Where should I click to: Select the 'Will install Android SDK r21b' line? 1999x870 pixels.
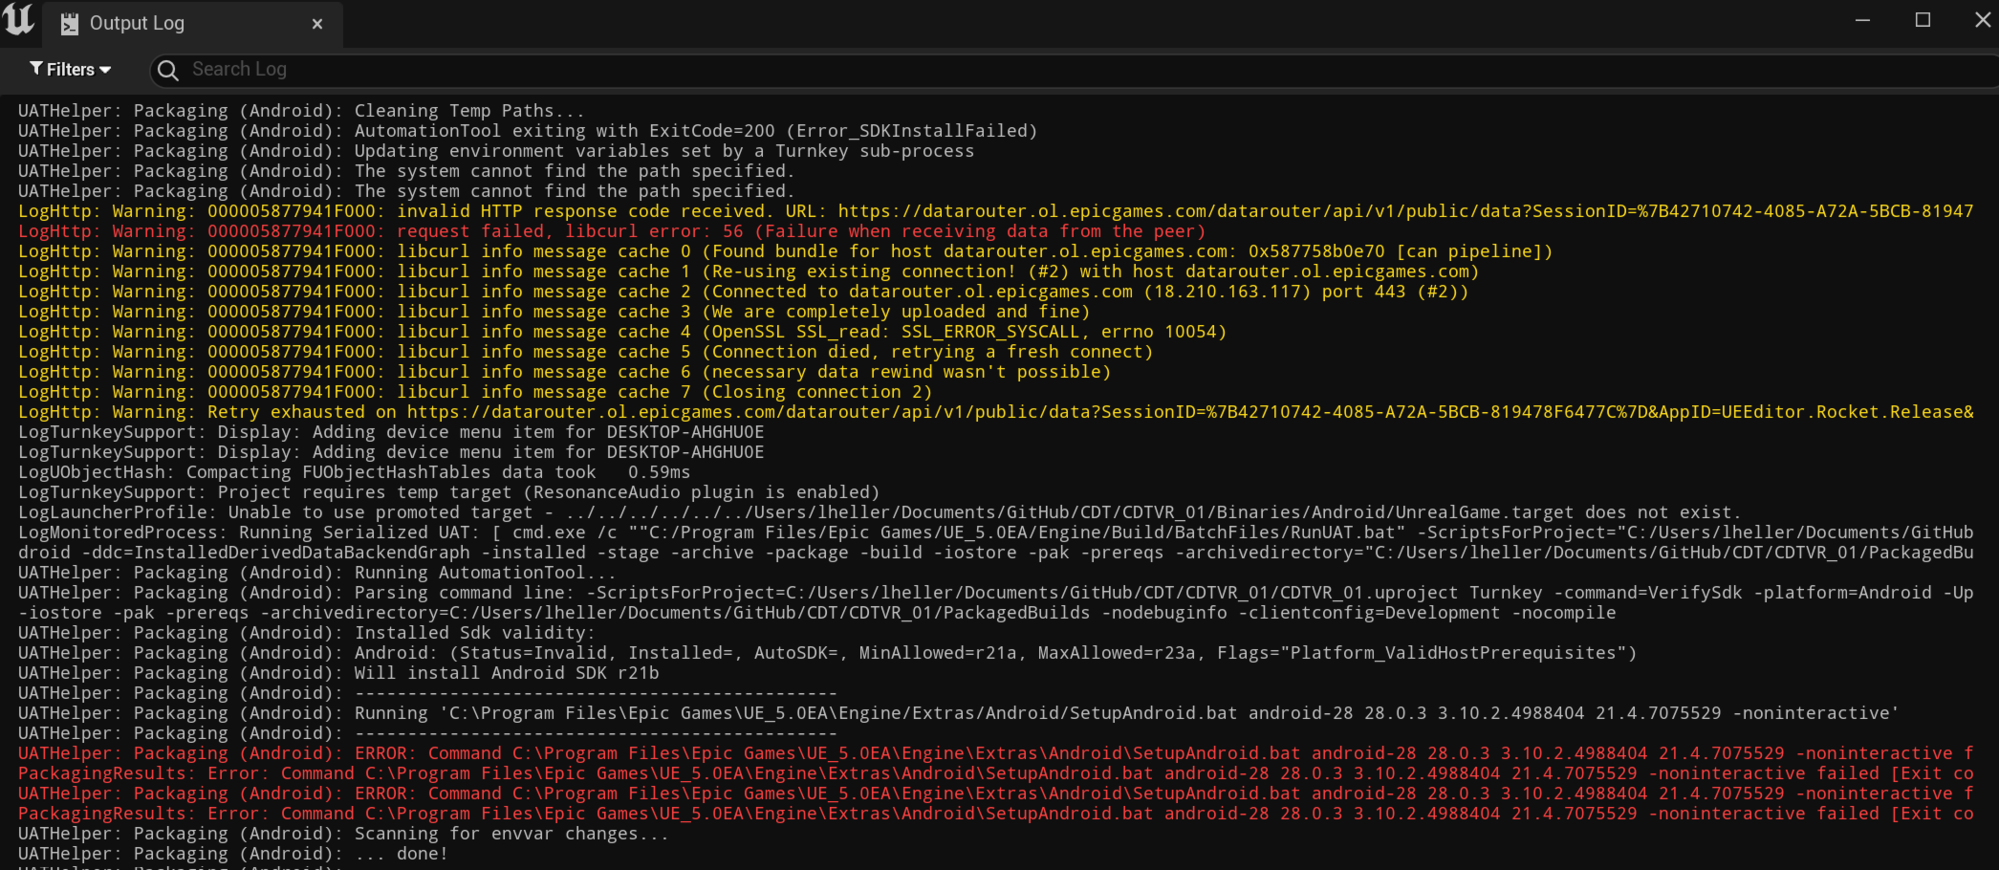338,673
